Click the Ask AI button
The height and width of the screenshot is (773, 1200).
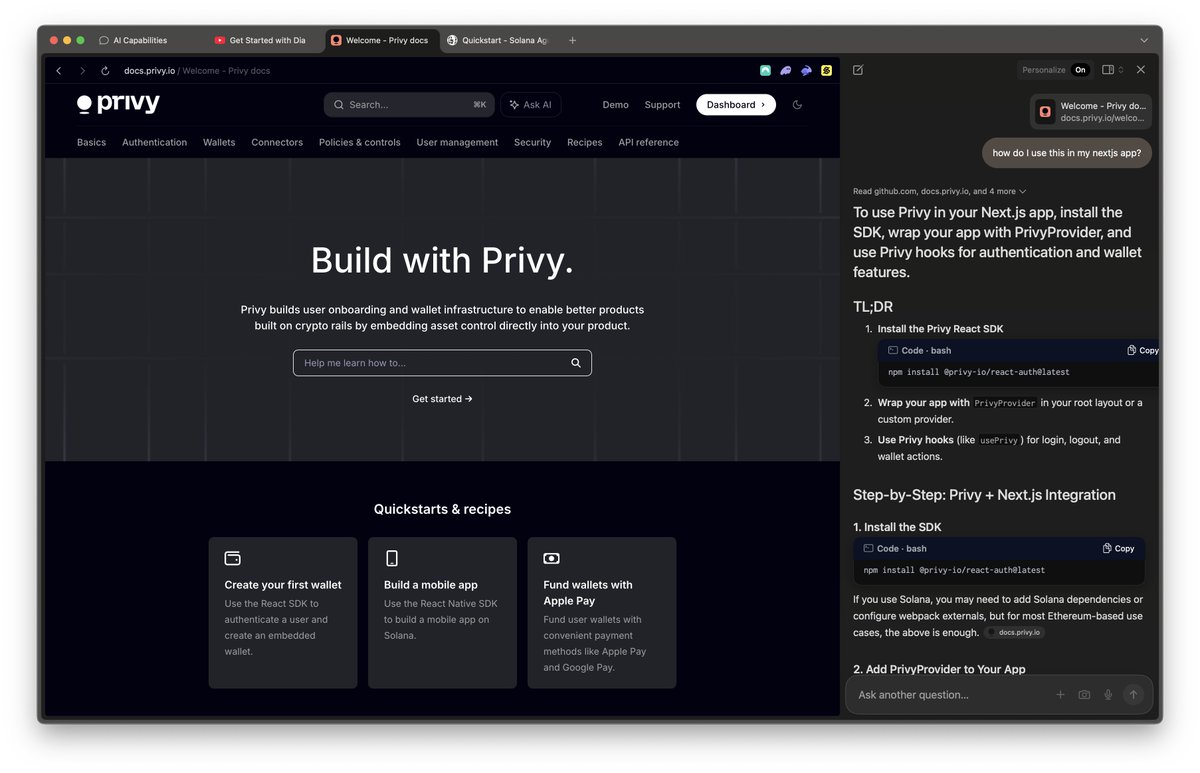(x=531, y=104)
